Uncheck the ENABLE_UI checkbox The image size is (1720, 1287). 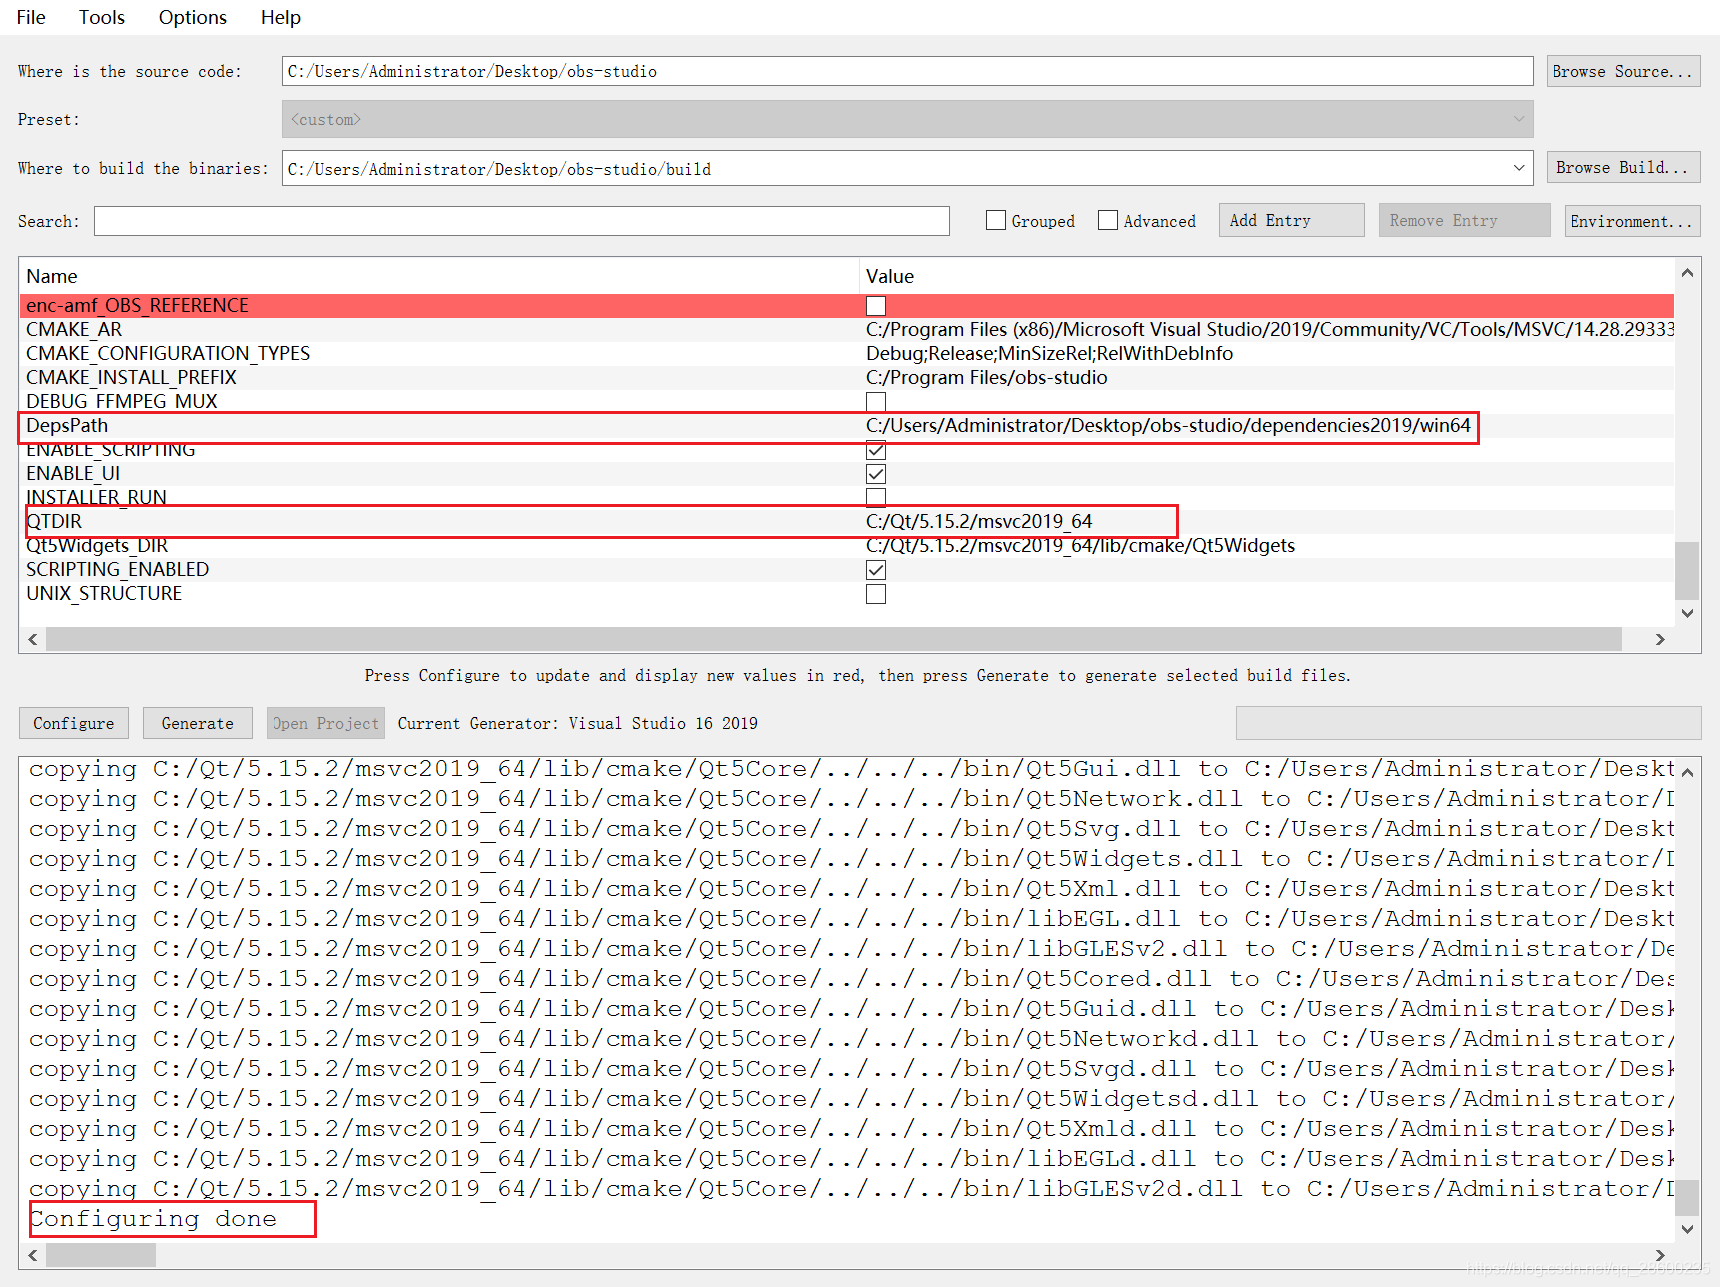click(876, 474)
